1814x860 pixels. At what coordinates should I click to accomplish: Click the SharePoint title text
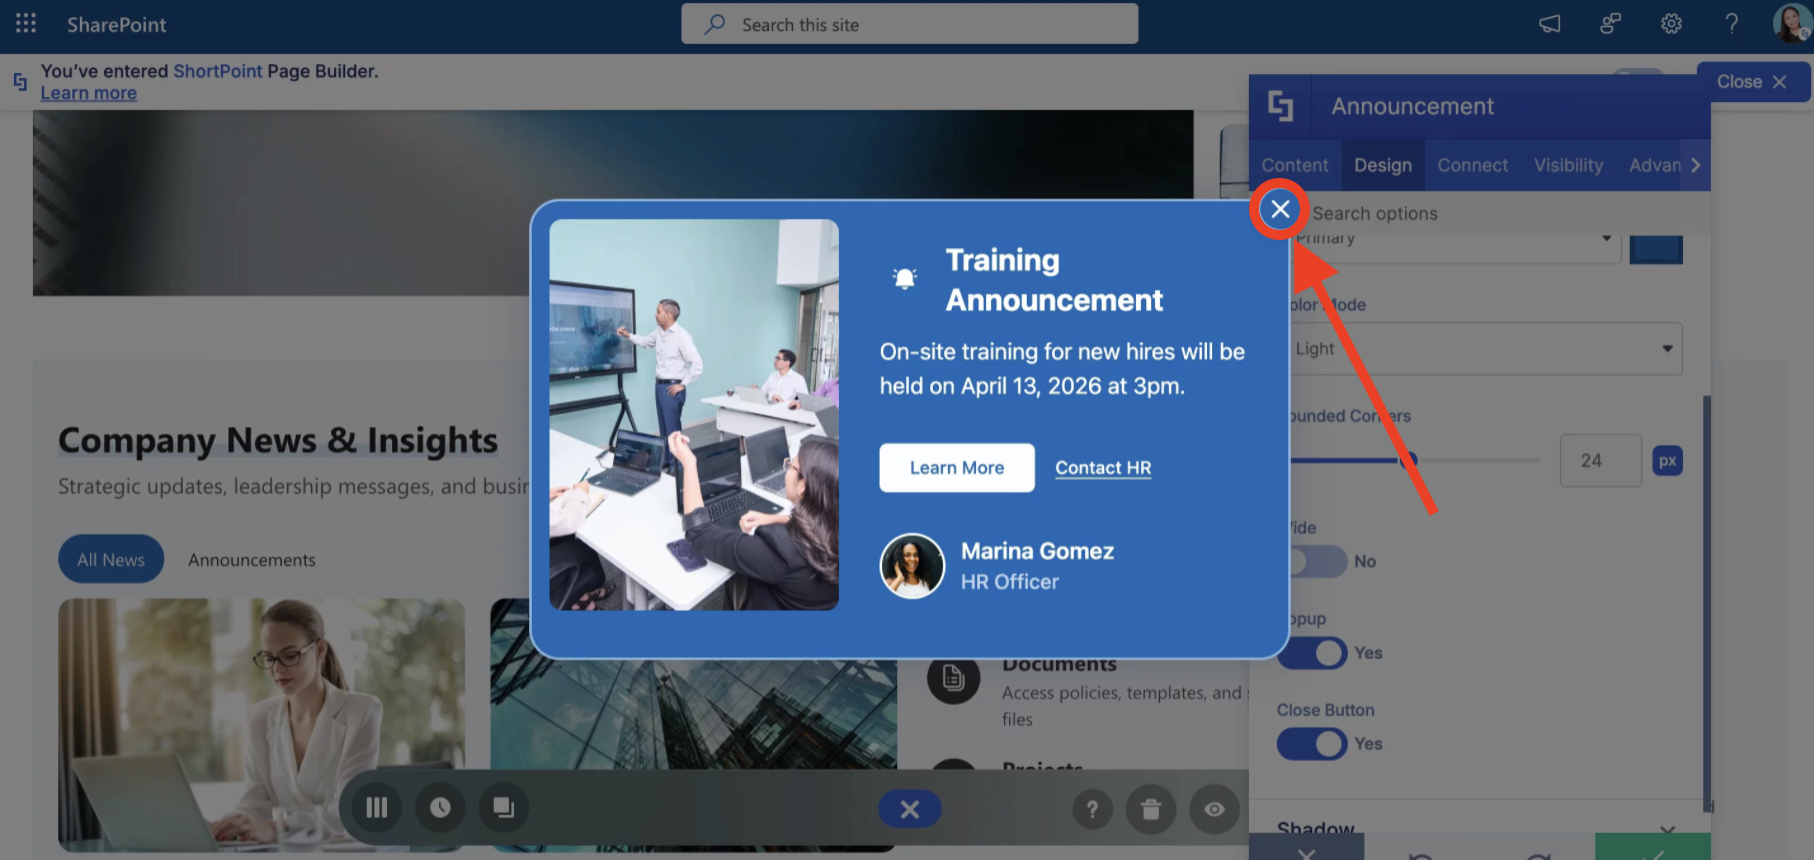pos(117,24)
